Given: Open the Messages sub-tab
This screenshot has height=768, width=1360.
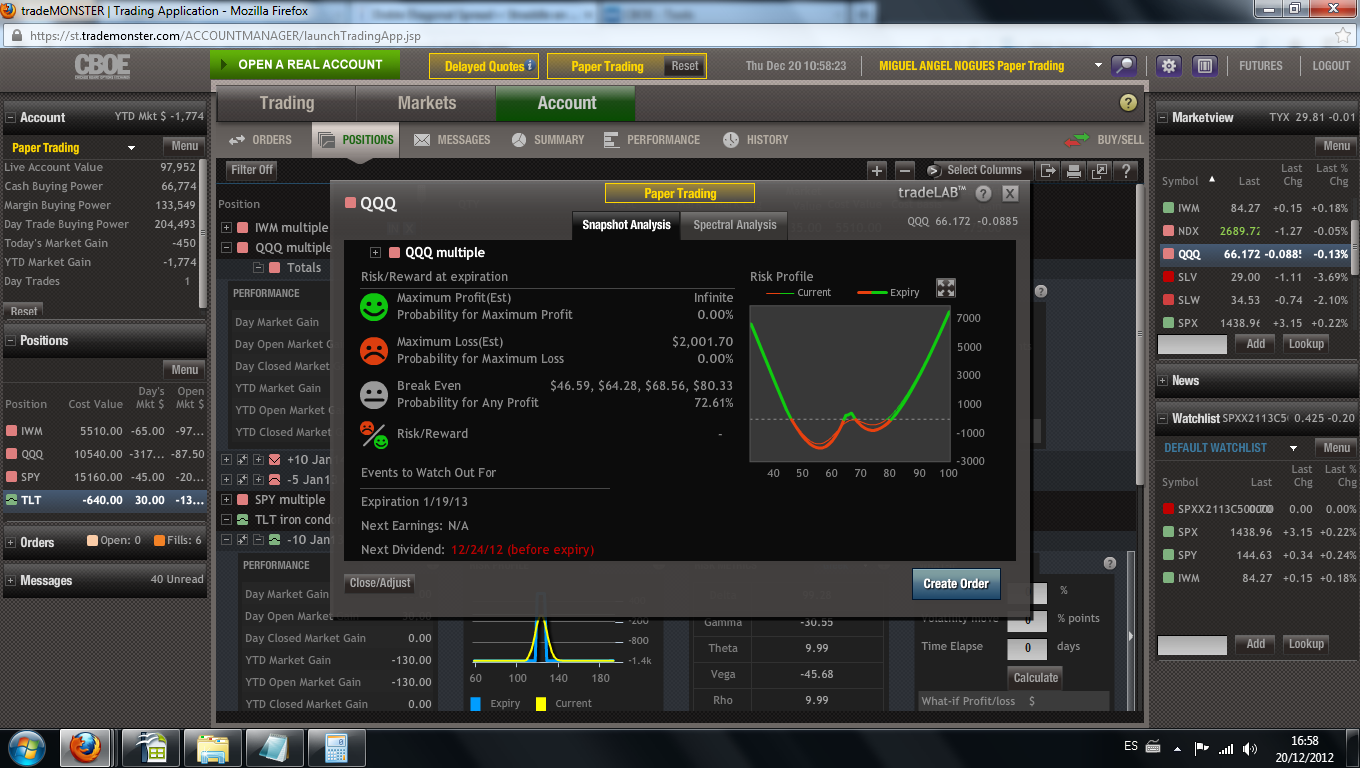Looking at the screenshot, I should [x=452, y=140].
